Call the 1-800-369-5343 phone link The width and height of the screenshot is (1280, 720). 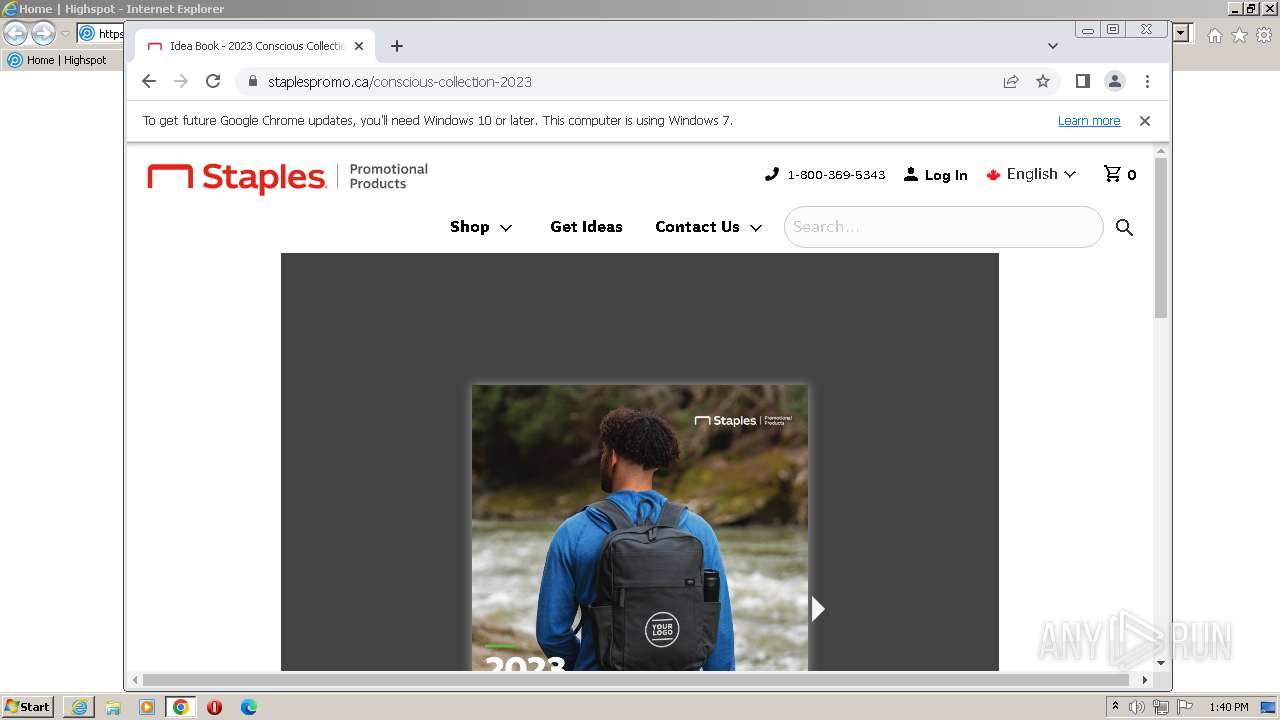click(825, 174)
